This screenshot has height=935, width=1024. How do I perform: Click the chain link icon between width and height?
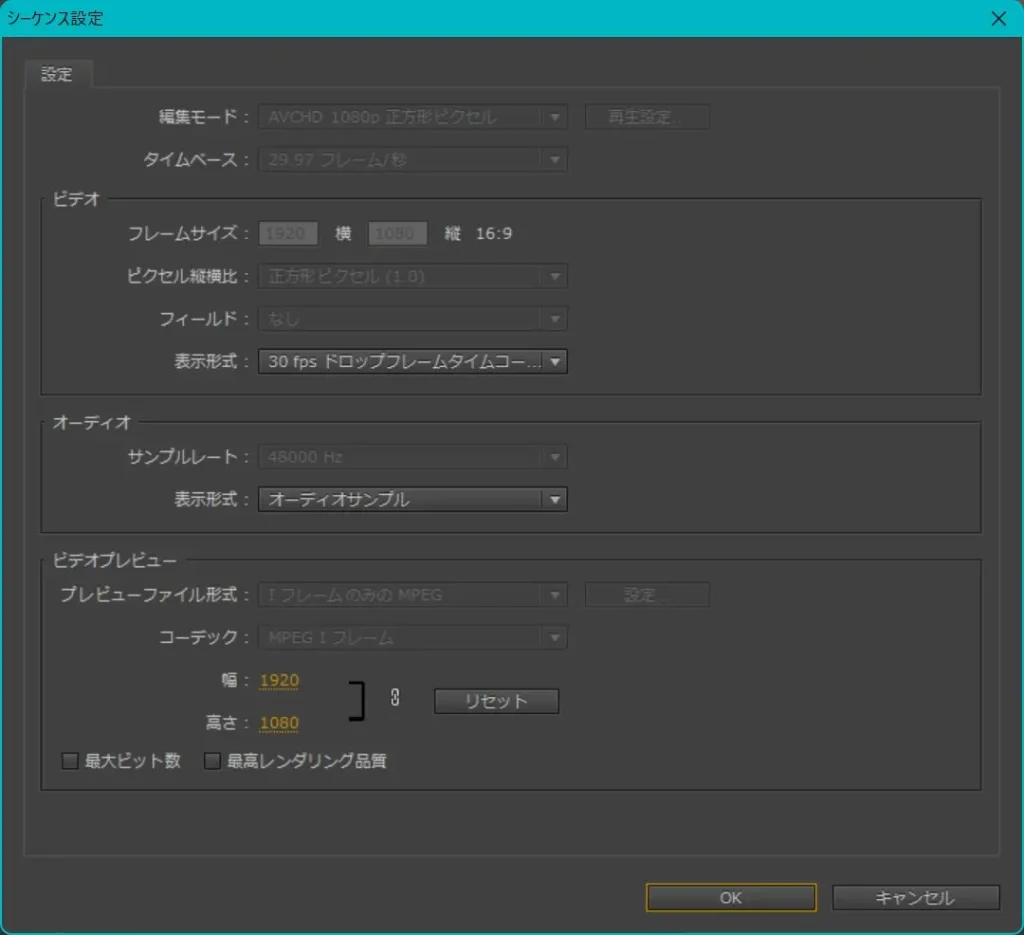pos(395,699)
